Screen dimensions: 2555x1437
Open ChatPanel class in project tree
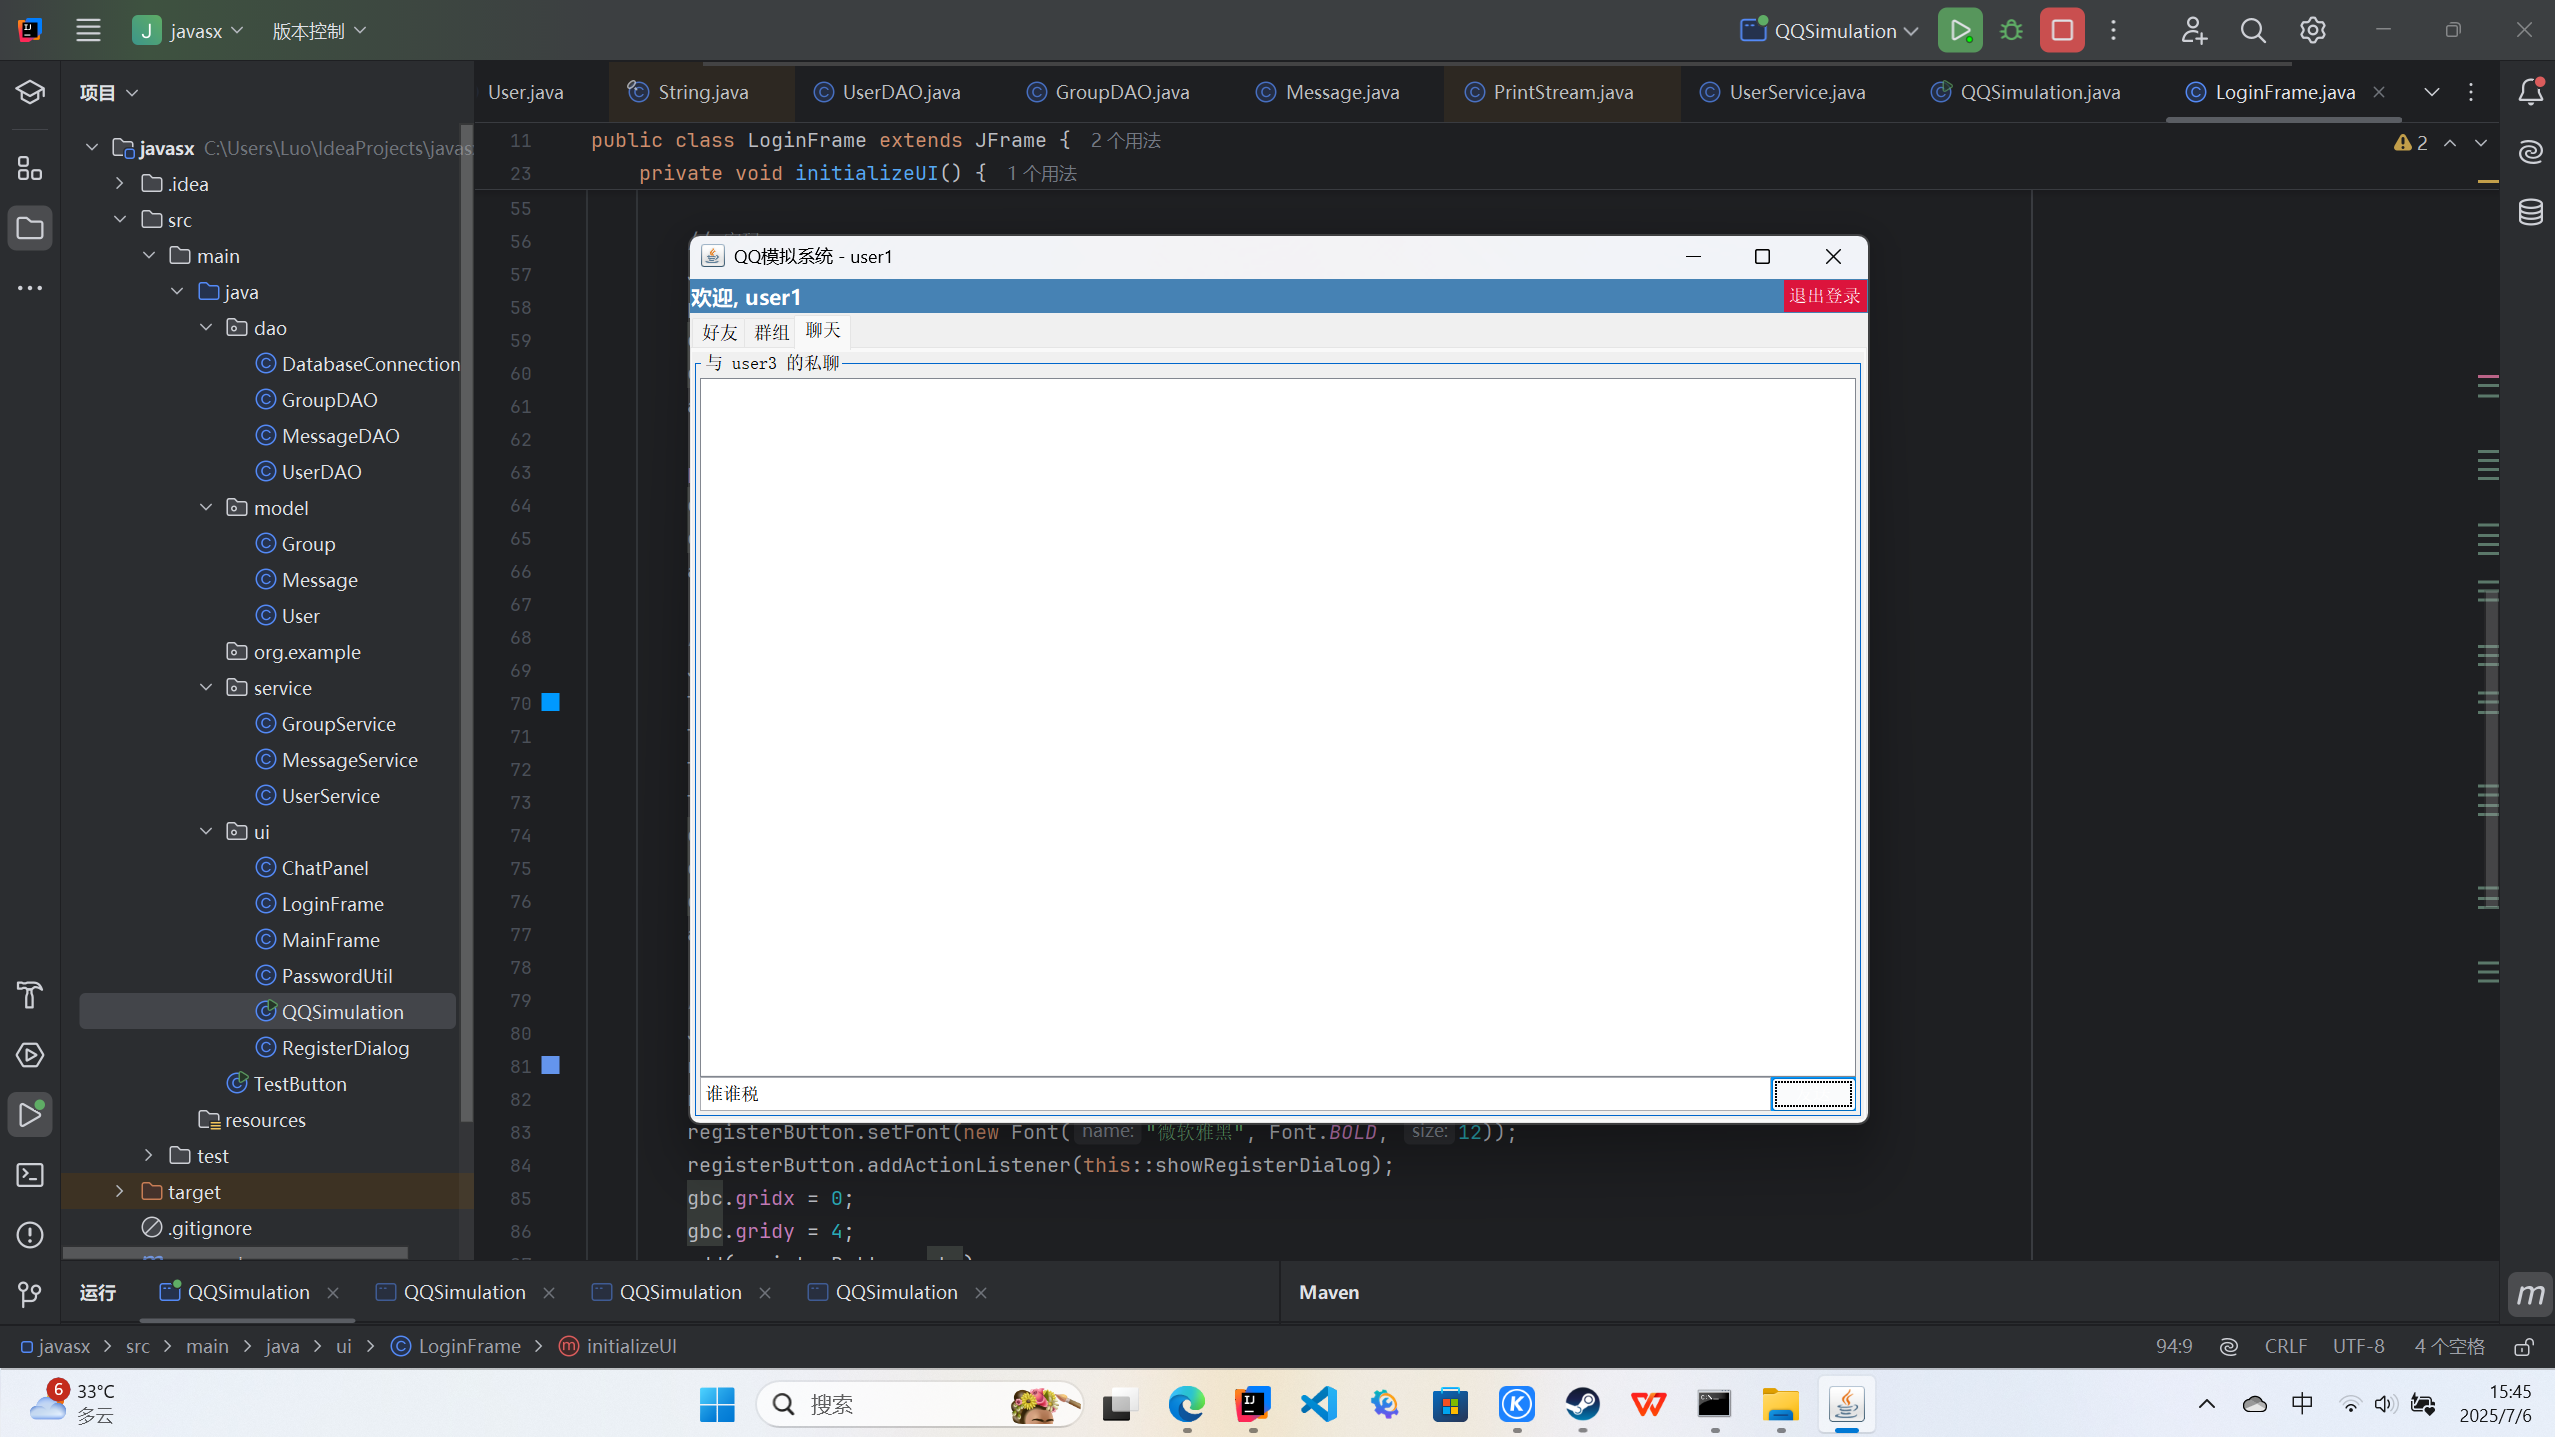[324, 868]
